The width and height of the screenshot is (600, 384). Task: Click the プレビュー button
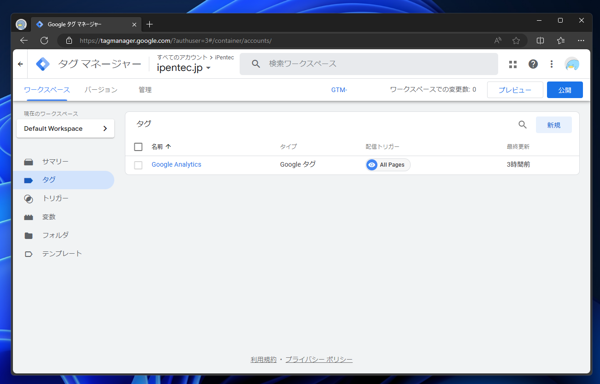(x=515, y=90)
